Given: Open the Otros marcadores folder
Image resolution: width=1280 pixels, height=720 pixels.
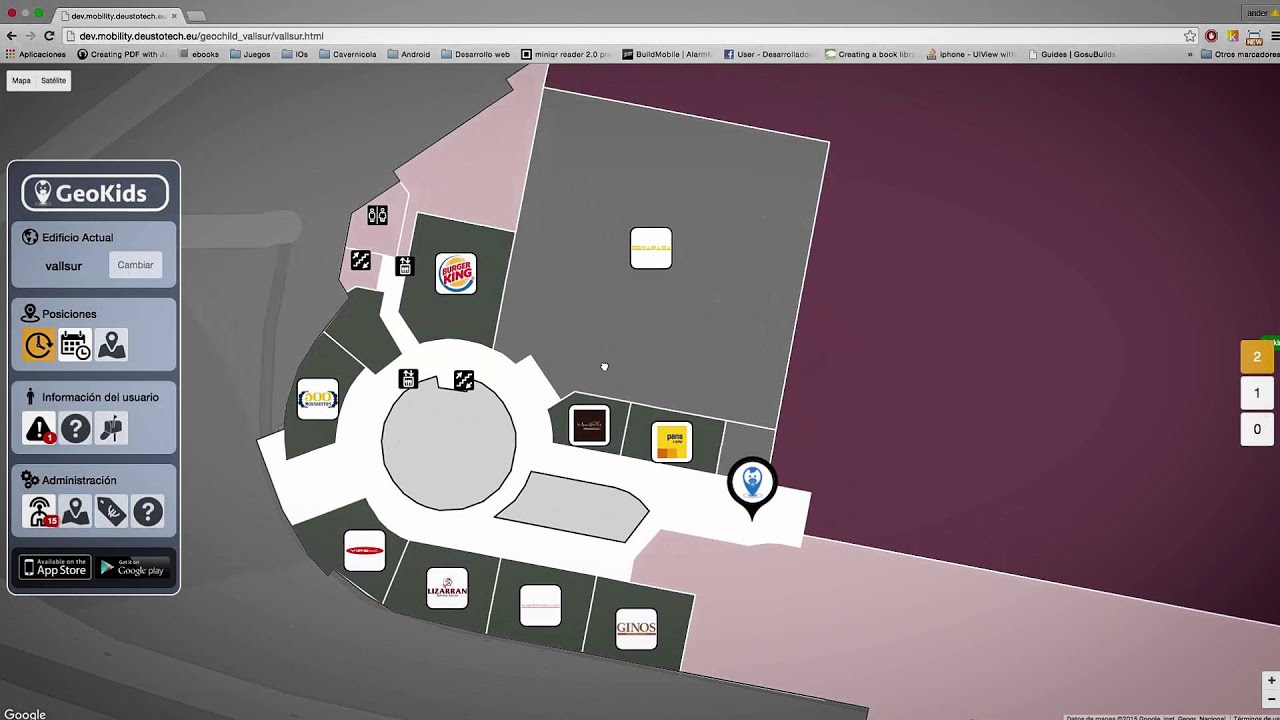Looking at the screenshot, I should pyautogui.click(x=1240, y=54).
